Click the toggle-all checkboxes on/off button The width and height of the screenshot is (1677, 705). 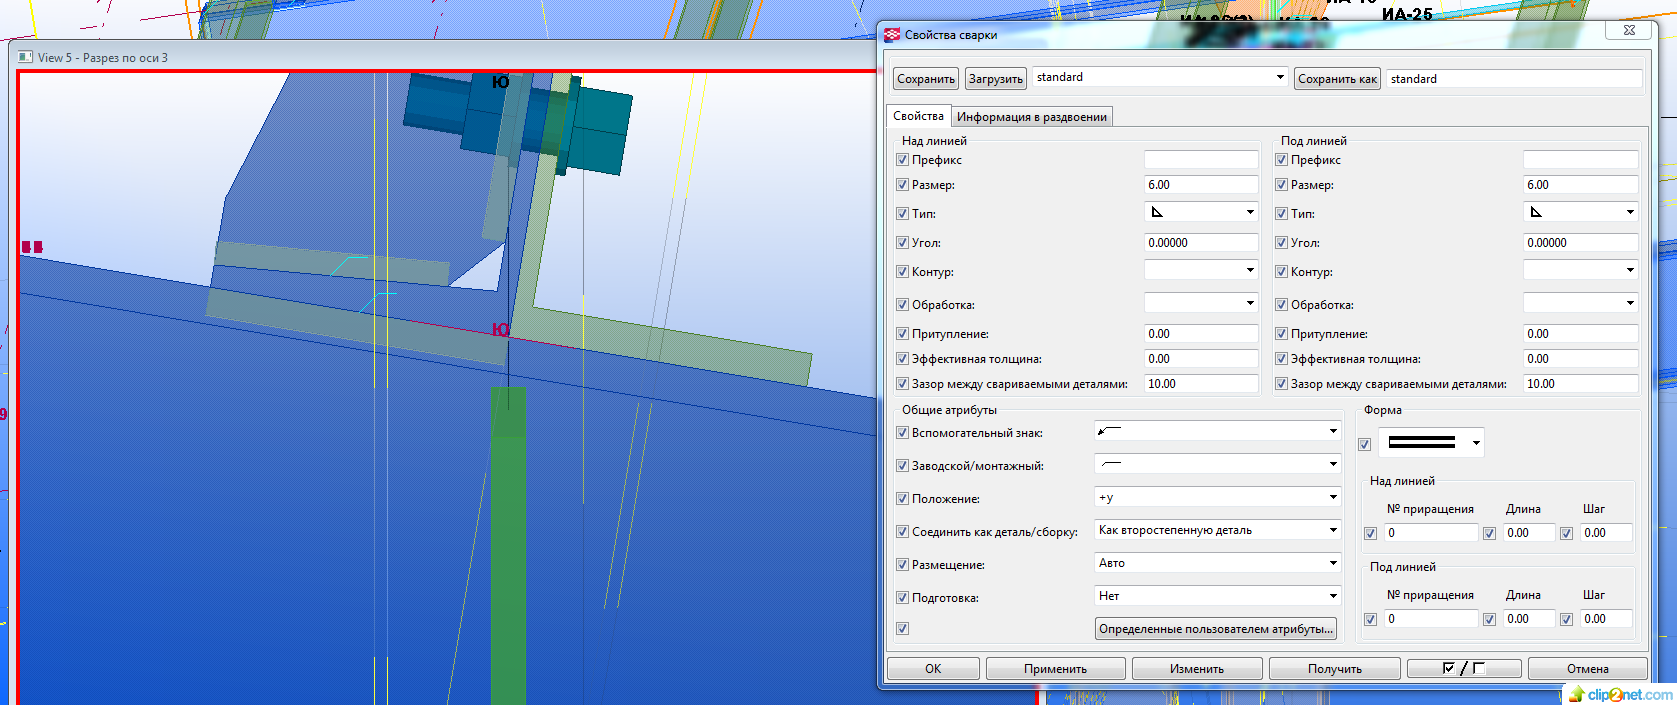click(1463, 668)
